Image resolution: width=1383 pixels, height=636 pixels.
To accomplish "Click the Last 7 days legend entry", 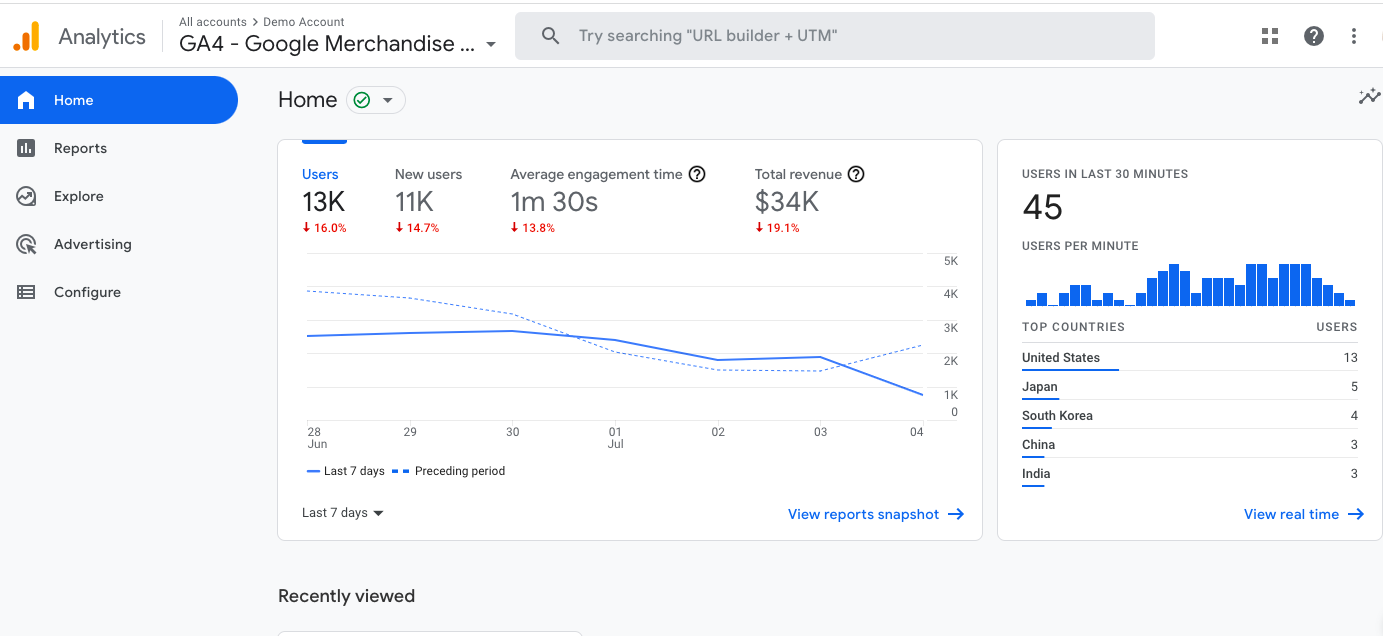I will click(x=346, y=471).
